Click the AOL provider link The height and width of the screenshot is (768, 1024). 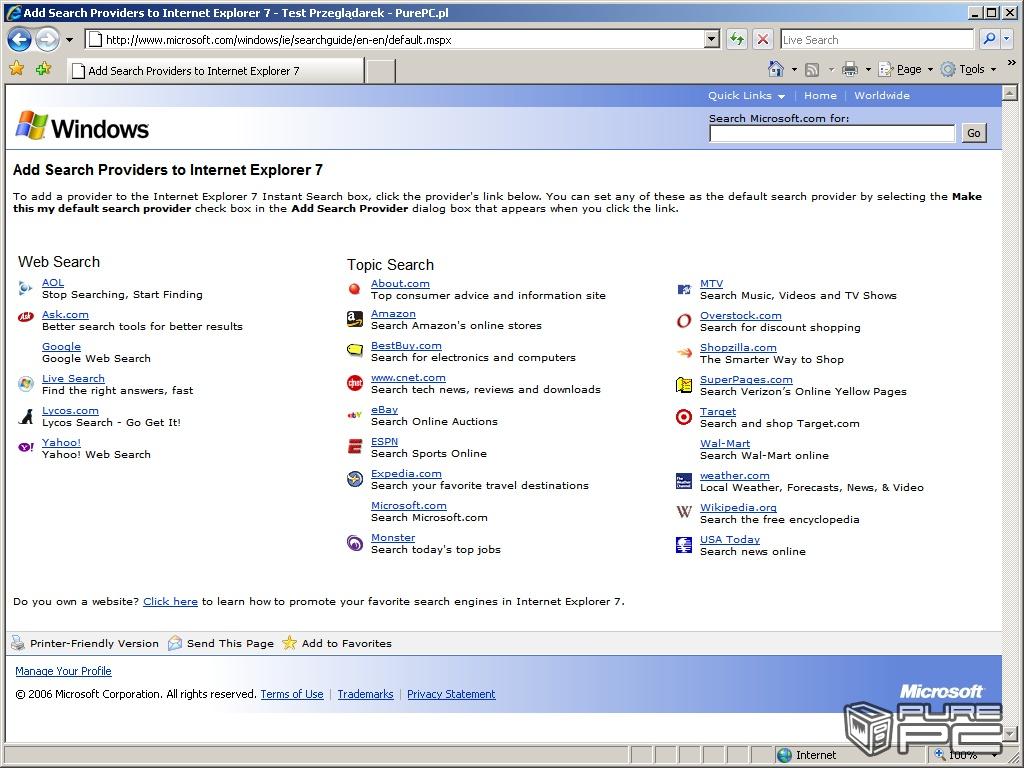click(53, 283)
